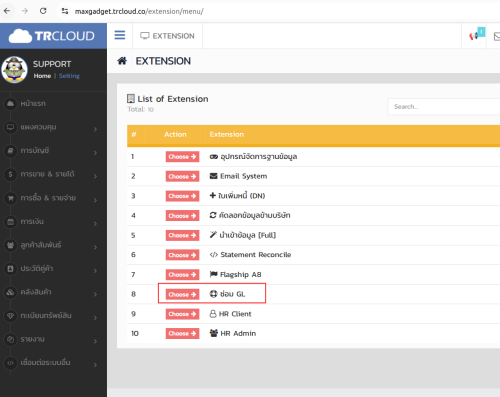Go back using browser back arrow
Screen dimensions: 500x397
coord(7,11)
